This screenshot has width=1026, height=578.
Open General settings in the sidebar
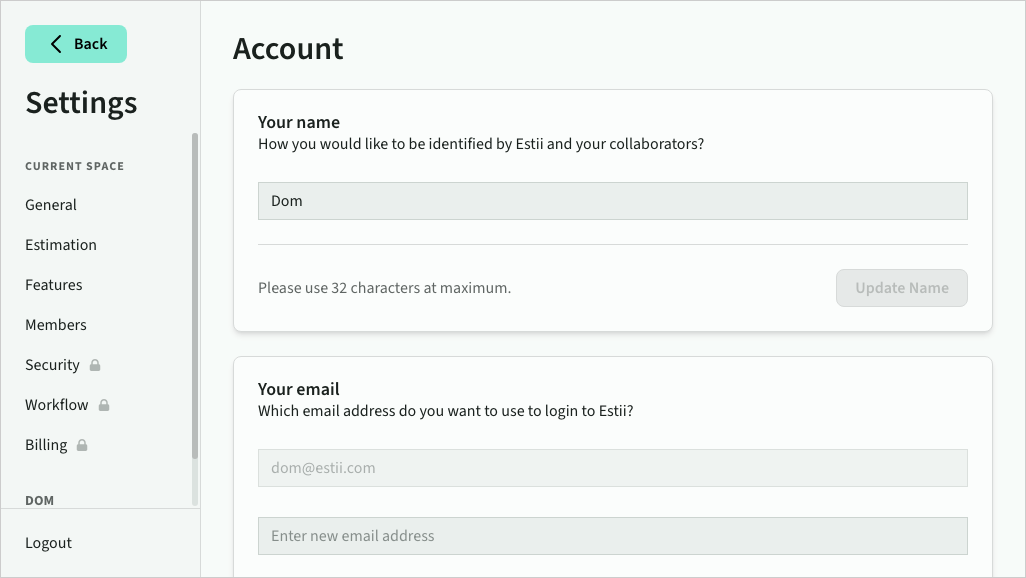[x=51, y=205]
